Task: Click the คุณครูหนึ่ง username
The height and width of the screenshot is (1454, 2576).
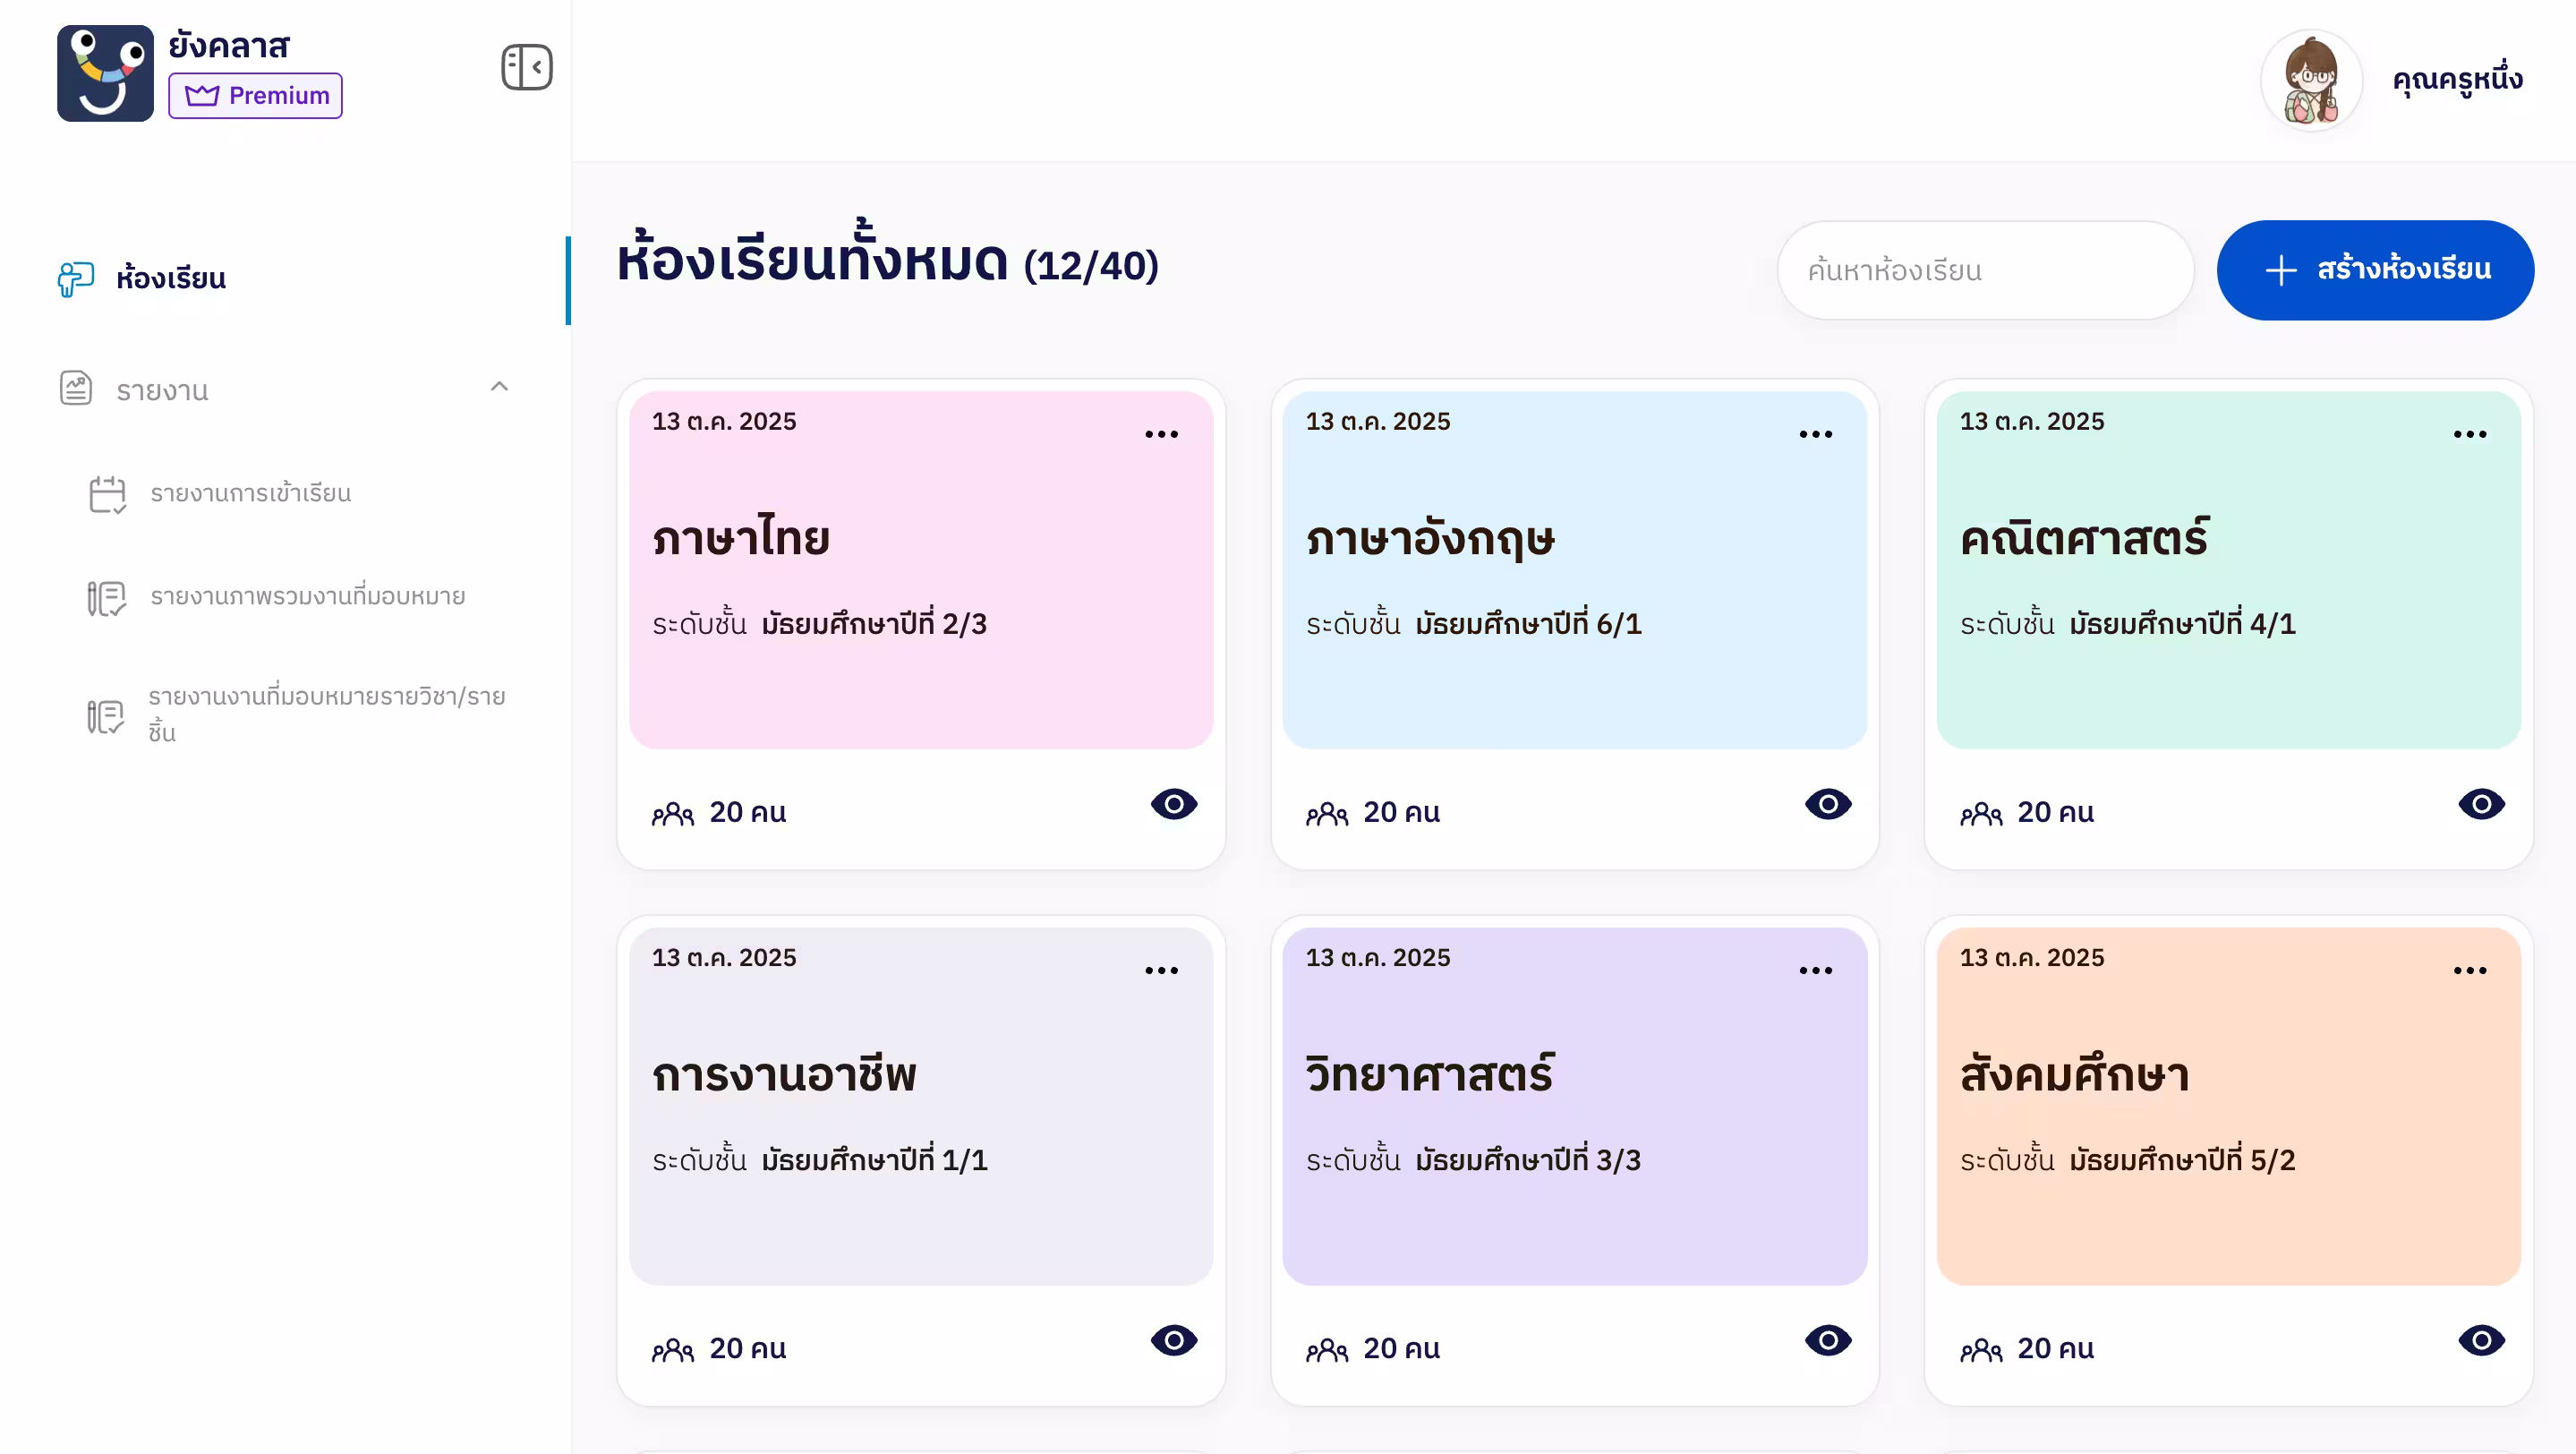Action: point(2457,80)
